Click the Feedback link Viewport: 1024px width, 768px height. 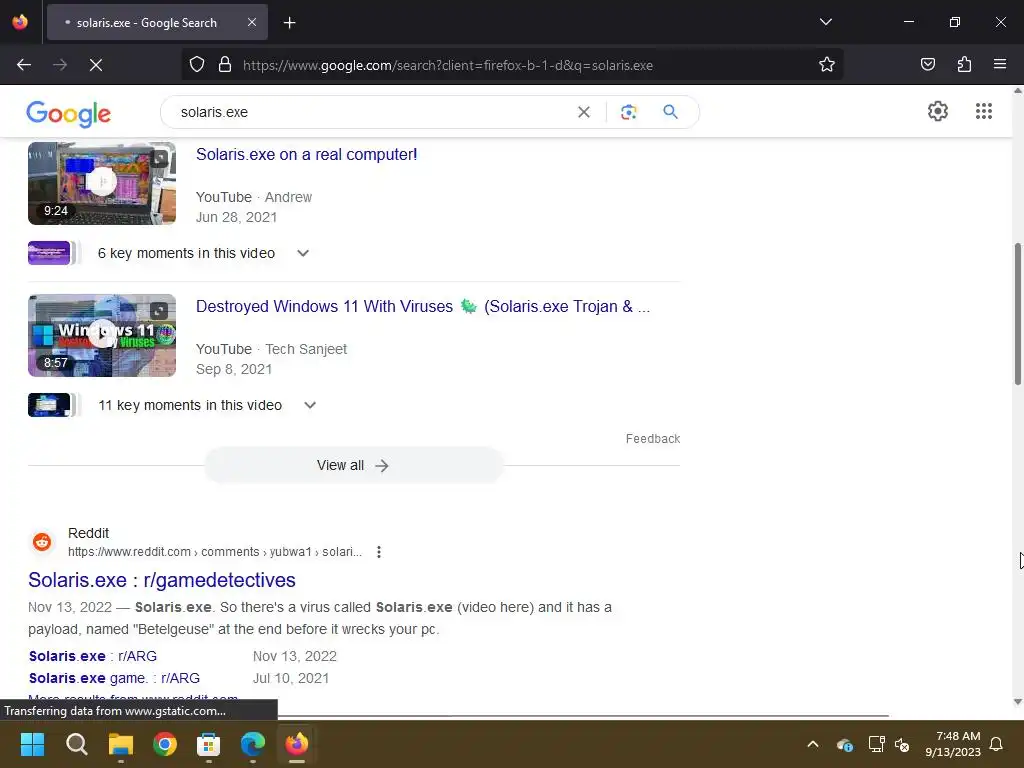(652, 439)
